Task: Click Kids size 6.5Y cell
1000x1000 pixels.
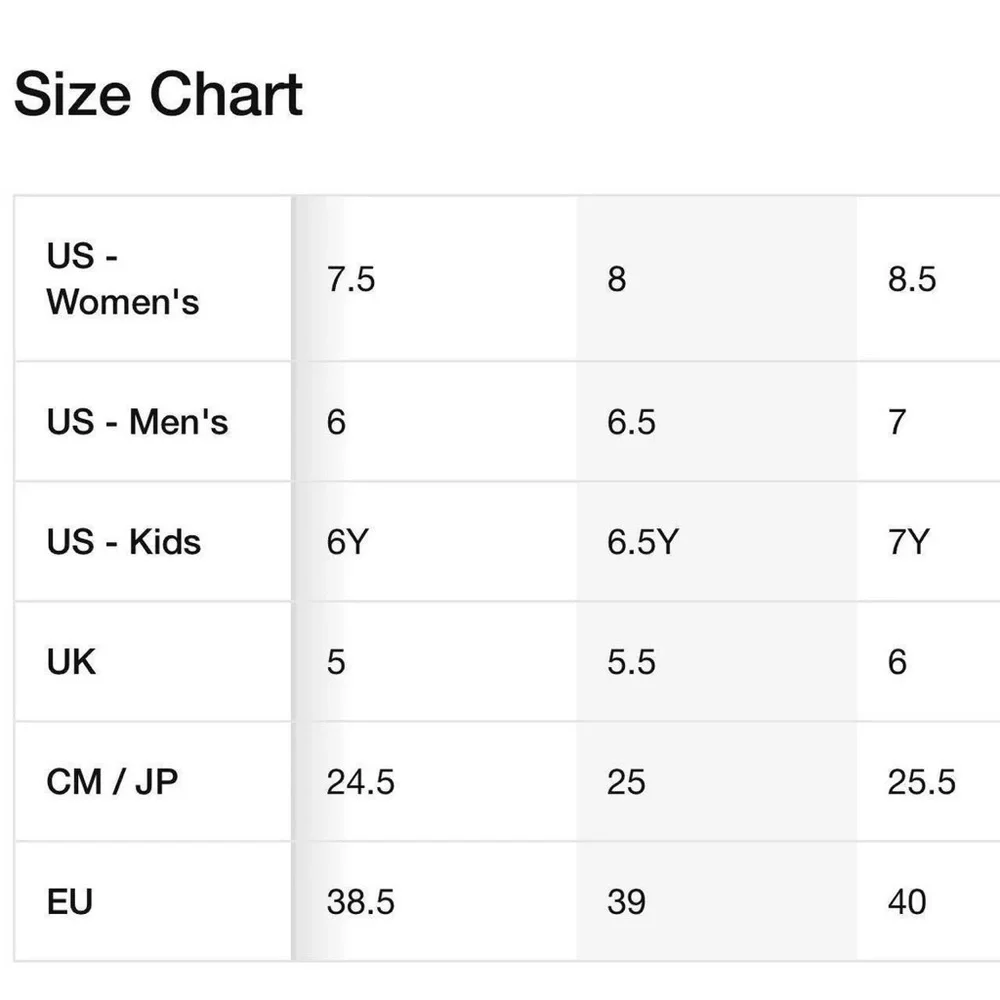Action: pos(642,542)
